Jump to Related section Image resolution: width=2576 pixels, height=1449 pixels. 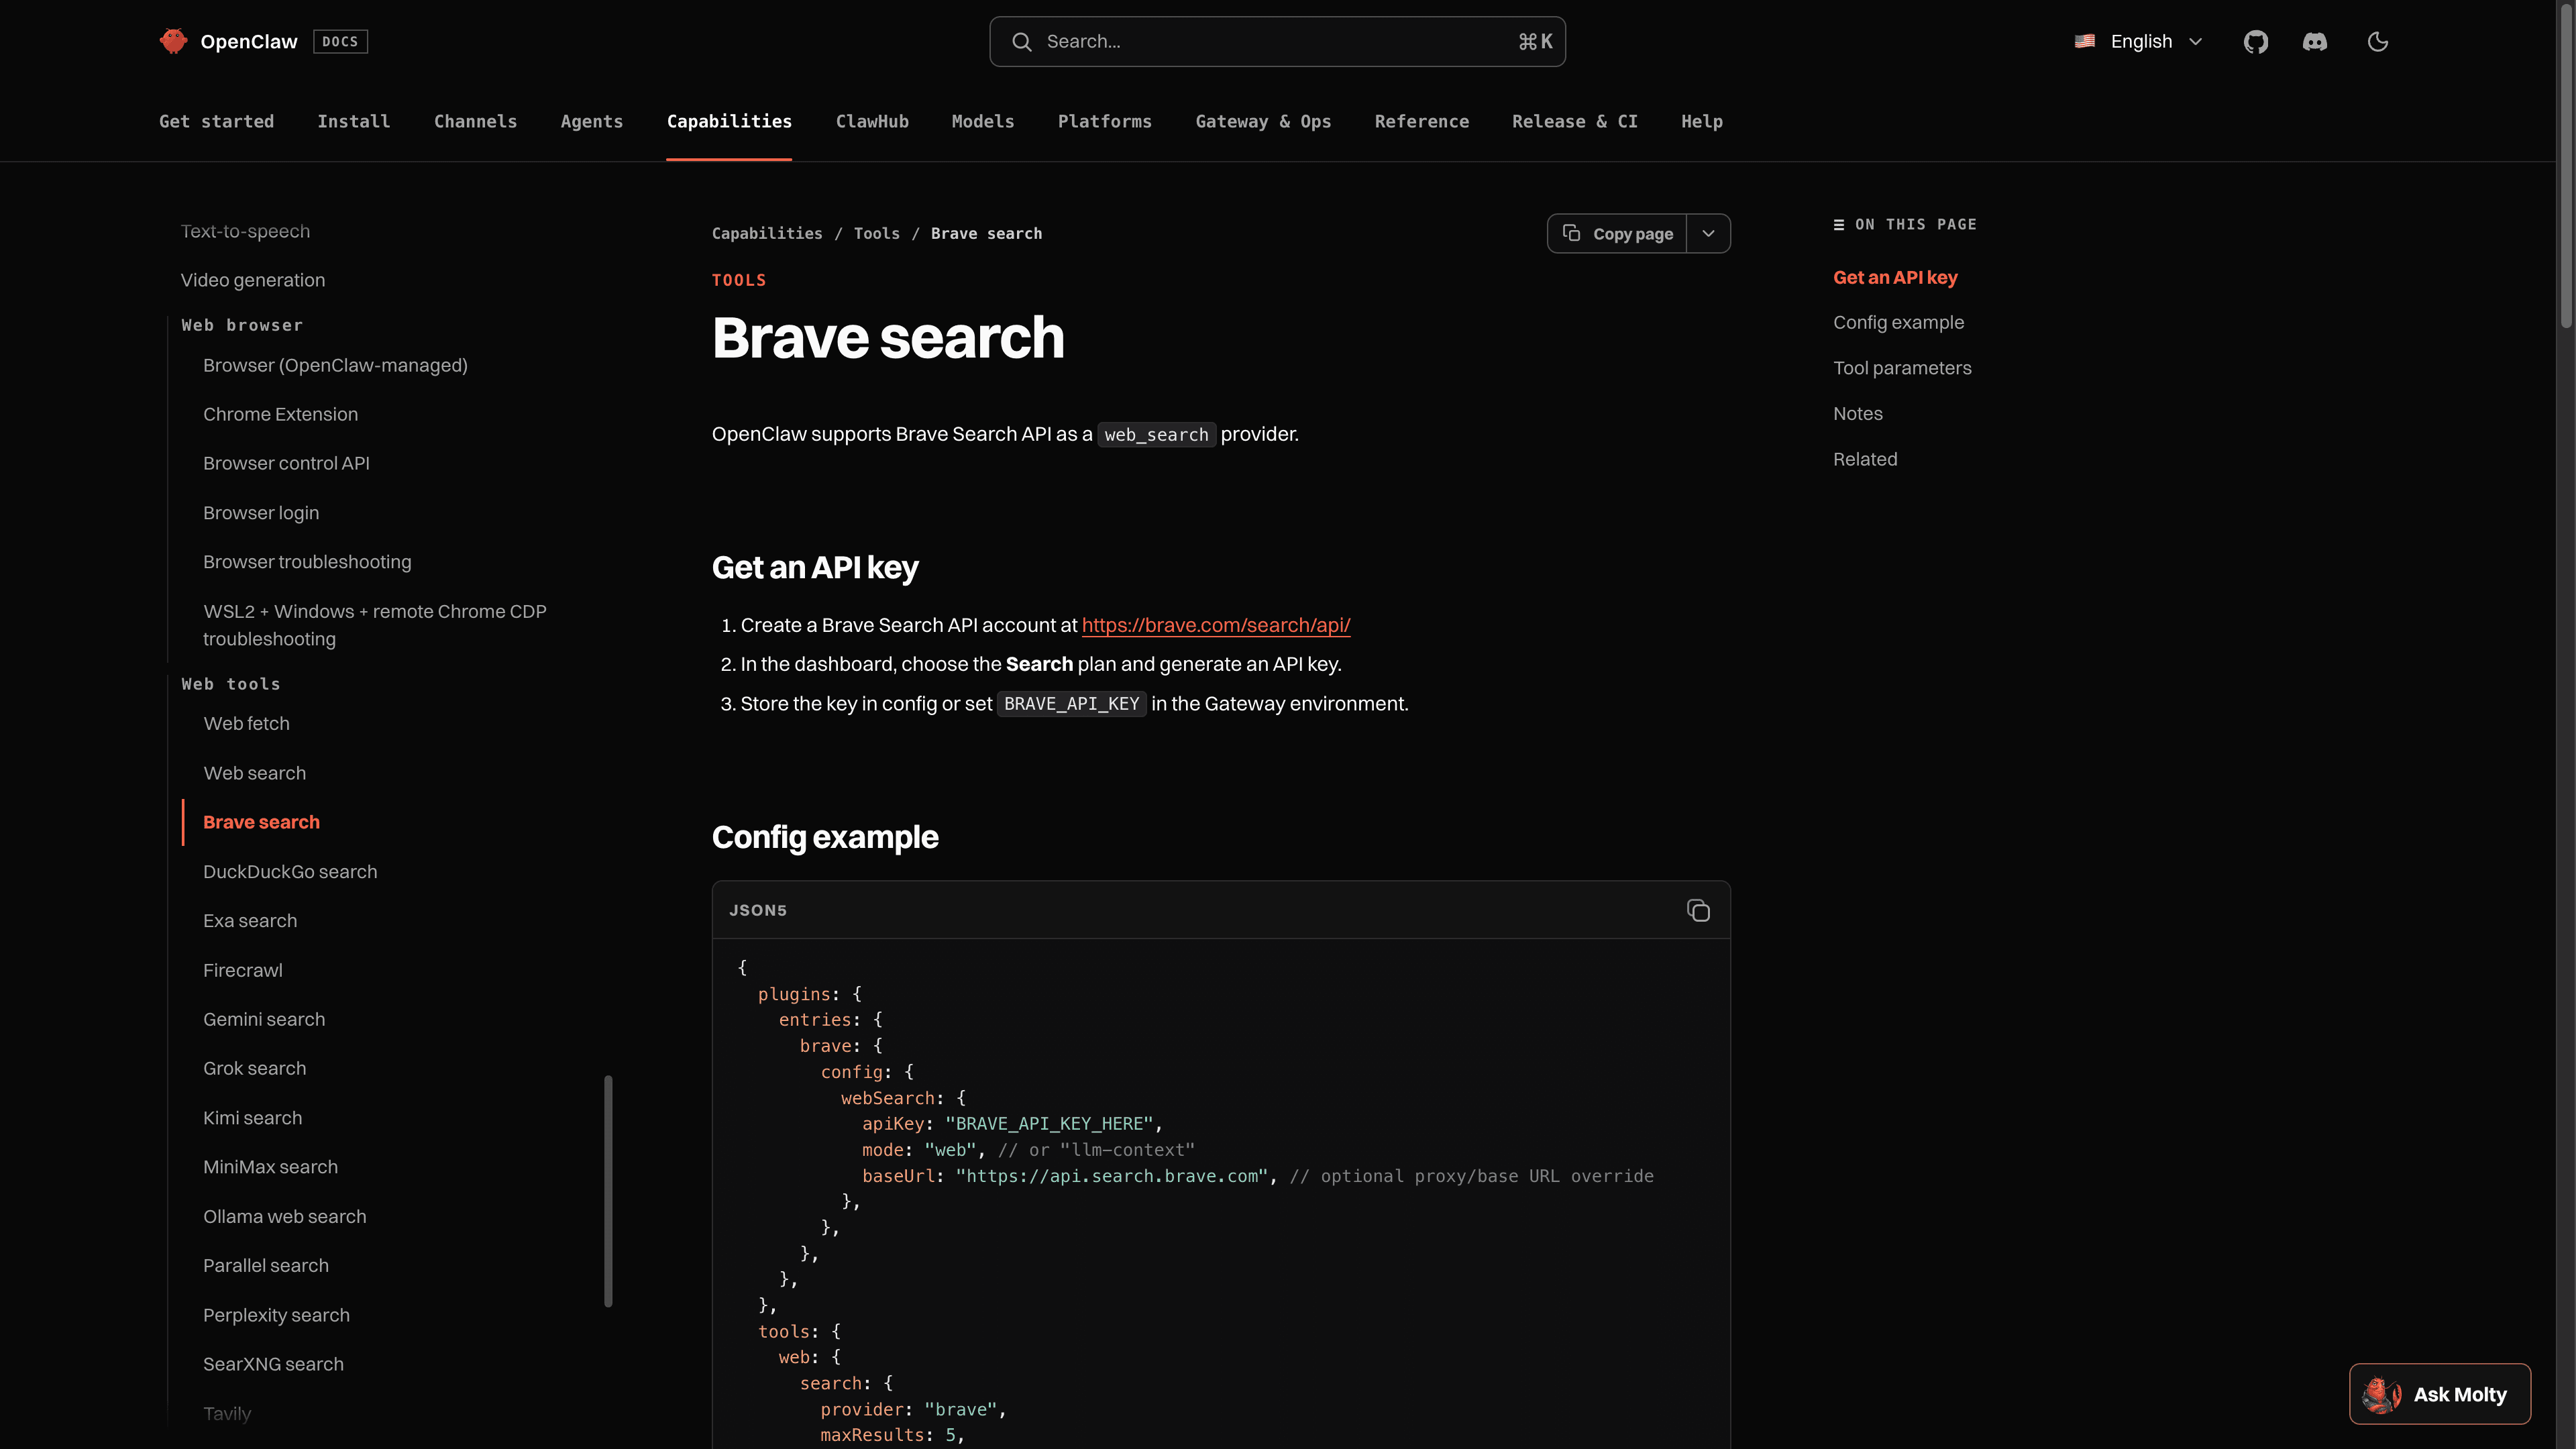1864,459
